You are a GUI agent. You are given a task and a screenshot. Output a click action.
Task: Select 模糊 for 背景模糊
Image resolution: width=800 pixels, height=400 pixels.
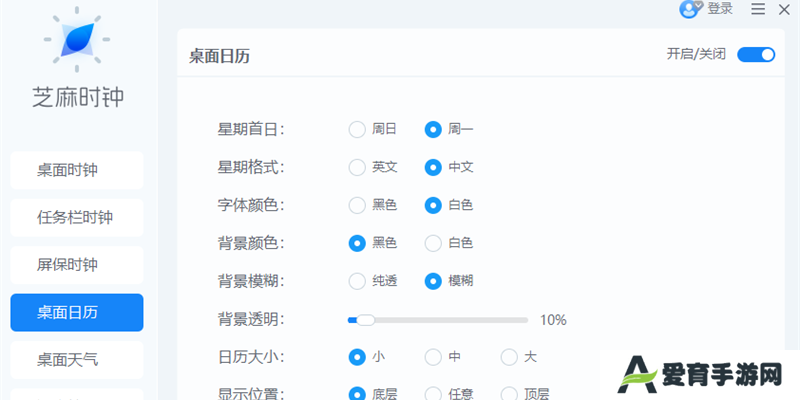(433, 281)
